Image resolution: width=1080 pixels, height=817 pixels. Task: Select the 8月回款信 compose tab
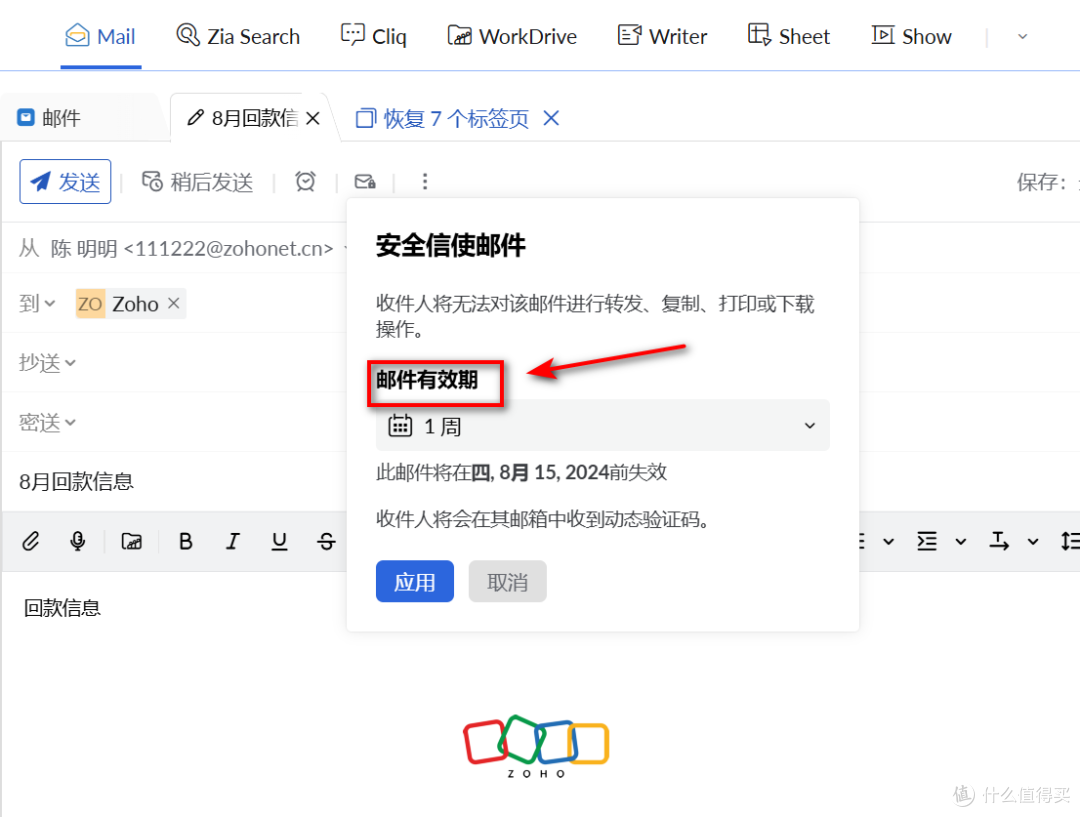(x=242, y=118)
